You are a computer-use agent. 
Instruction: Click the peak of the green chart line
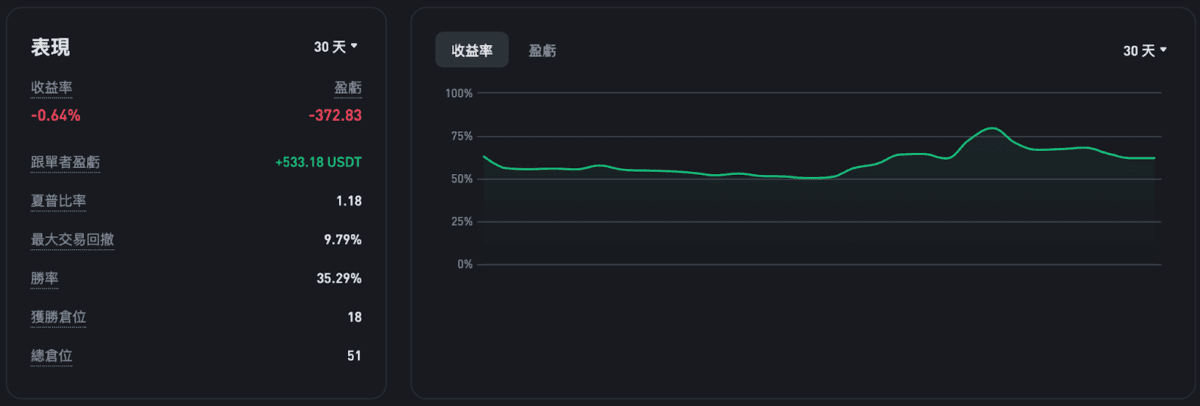click(x=991, y=128)
